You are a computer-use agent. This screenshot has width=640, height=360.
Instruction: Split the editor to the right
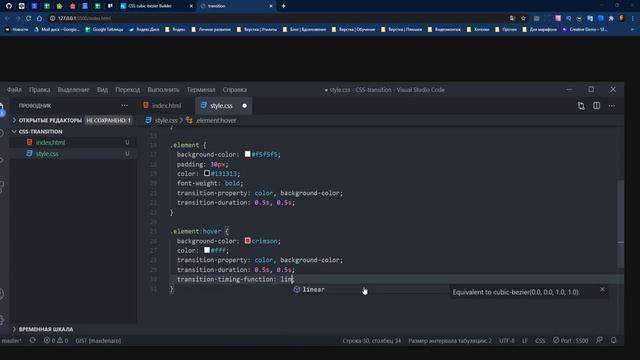(x=597, y=106)
